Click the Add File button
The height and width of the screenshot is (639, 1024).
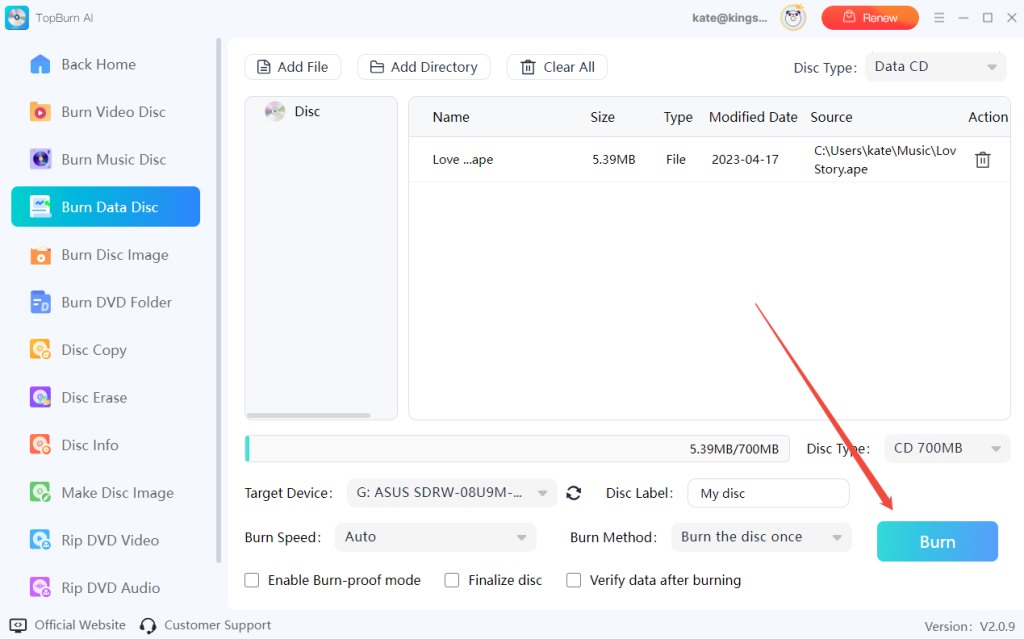(x=293, y=67)
